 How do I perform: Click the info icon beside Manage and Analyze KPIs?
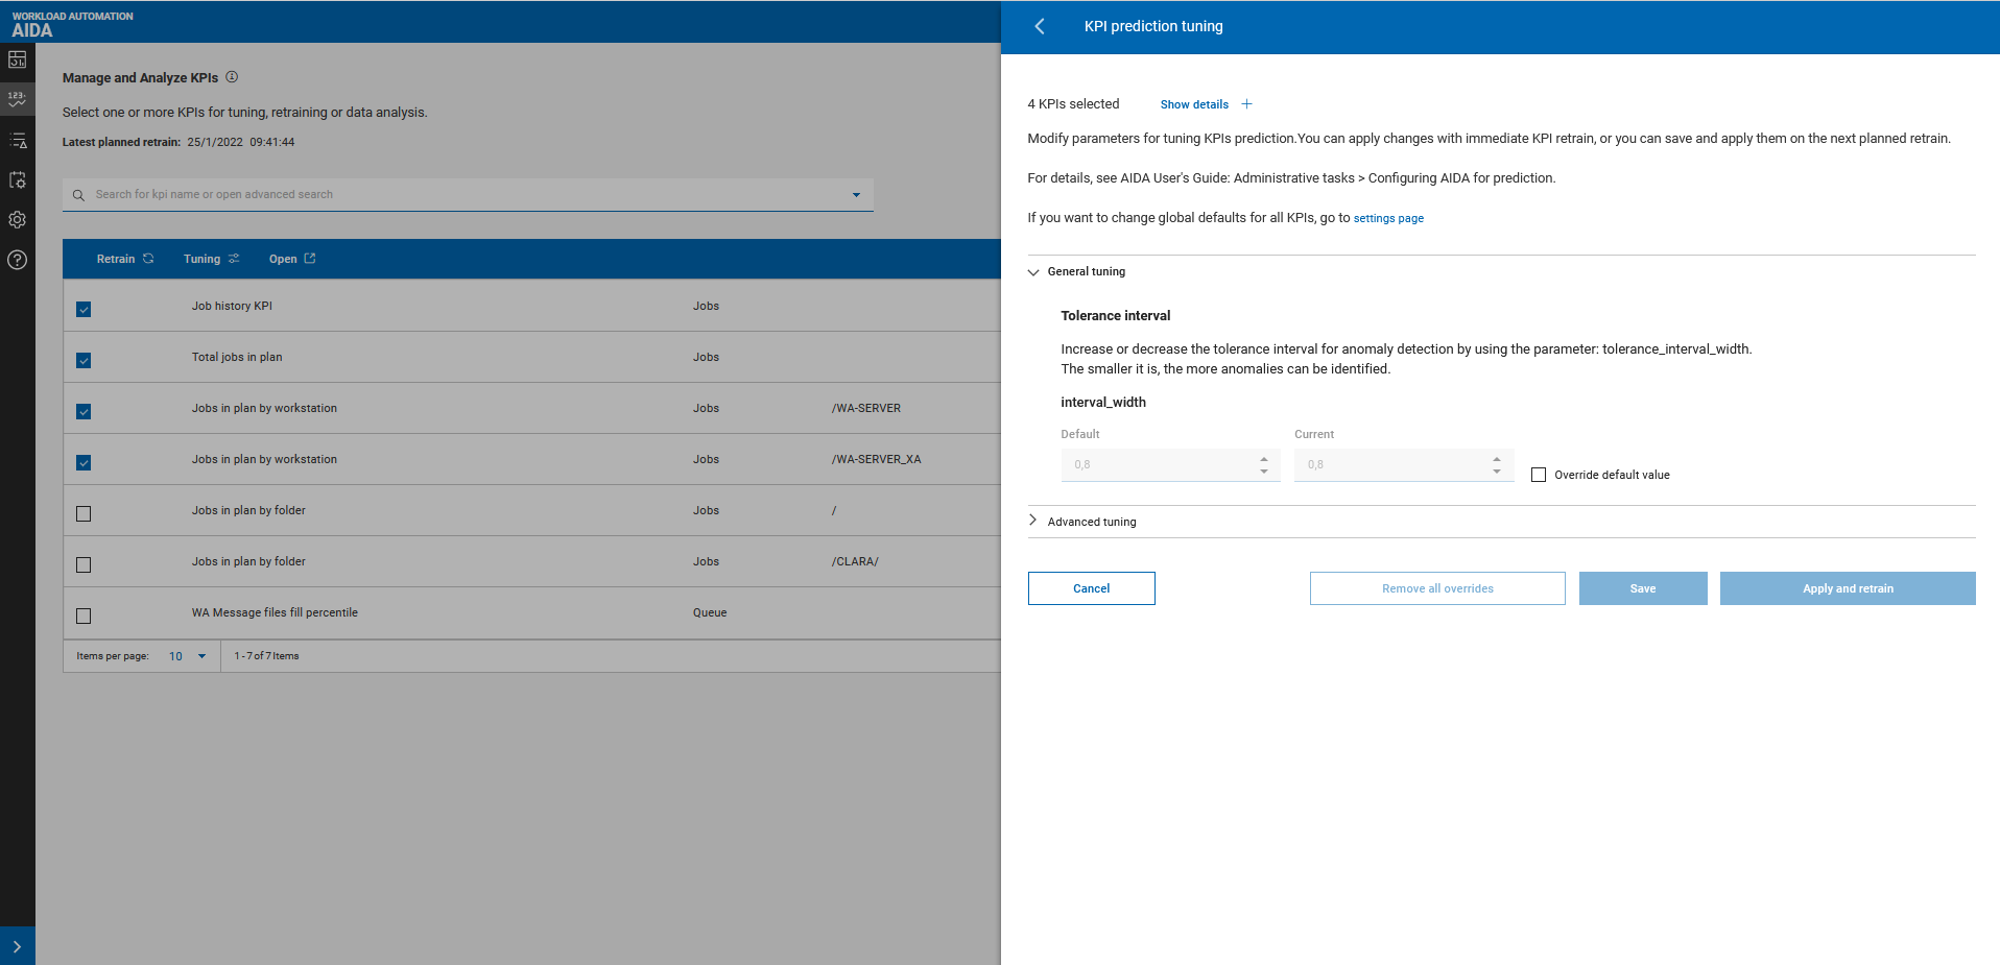[232, 77]
